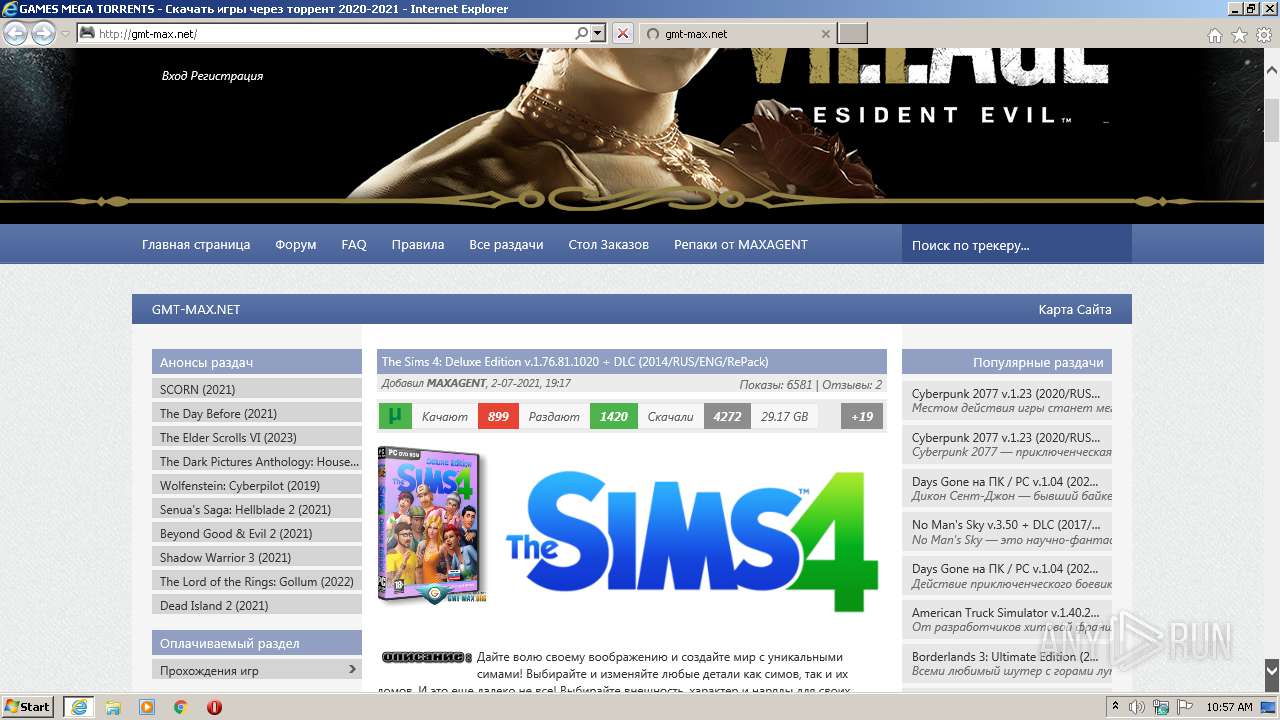1280x720 pixels.
Task: Open The Dark Pictures Anthology entry
Action: (257, 461)
